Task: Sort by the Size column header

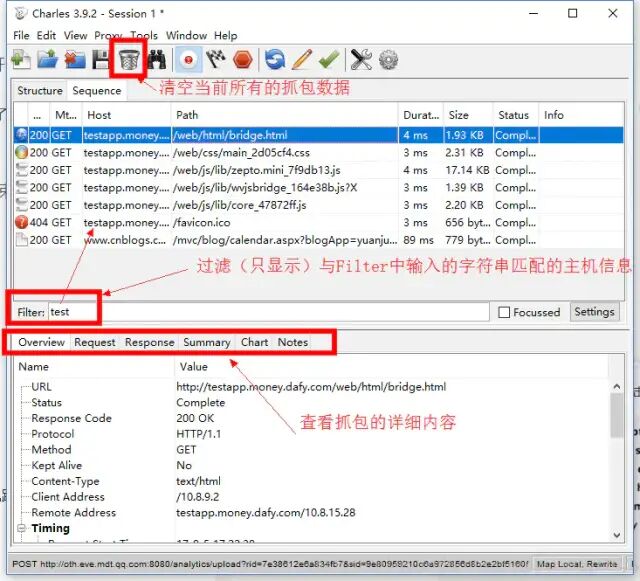Action: 469,115
